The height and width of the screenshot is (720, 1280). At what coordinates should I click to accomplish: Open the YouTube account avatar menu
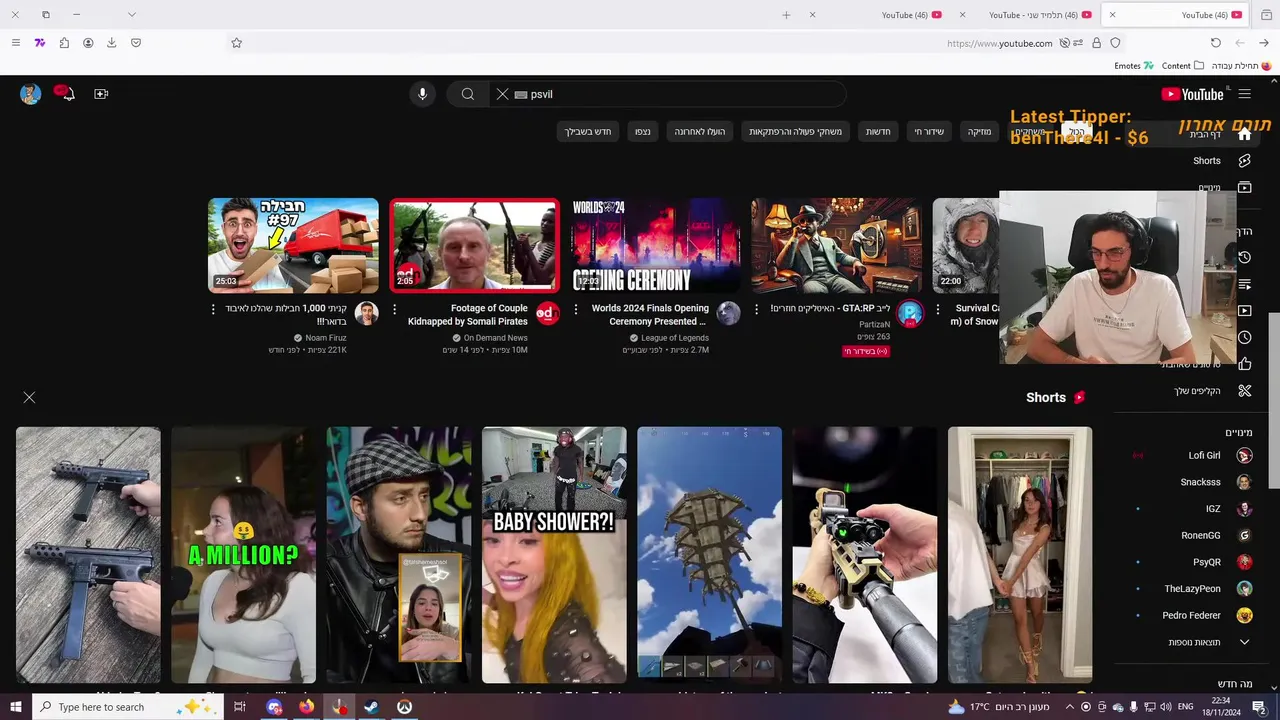31,94
